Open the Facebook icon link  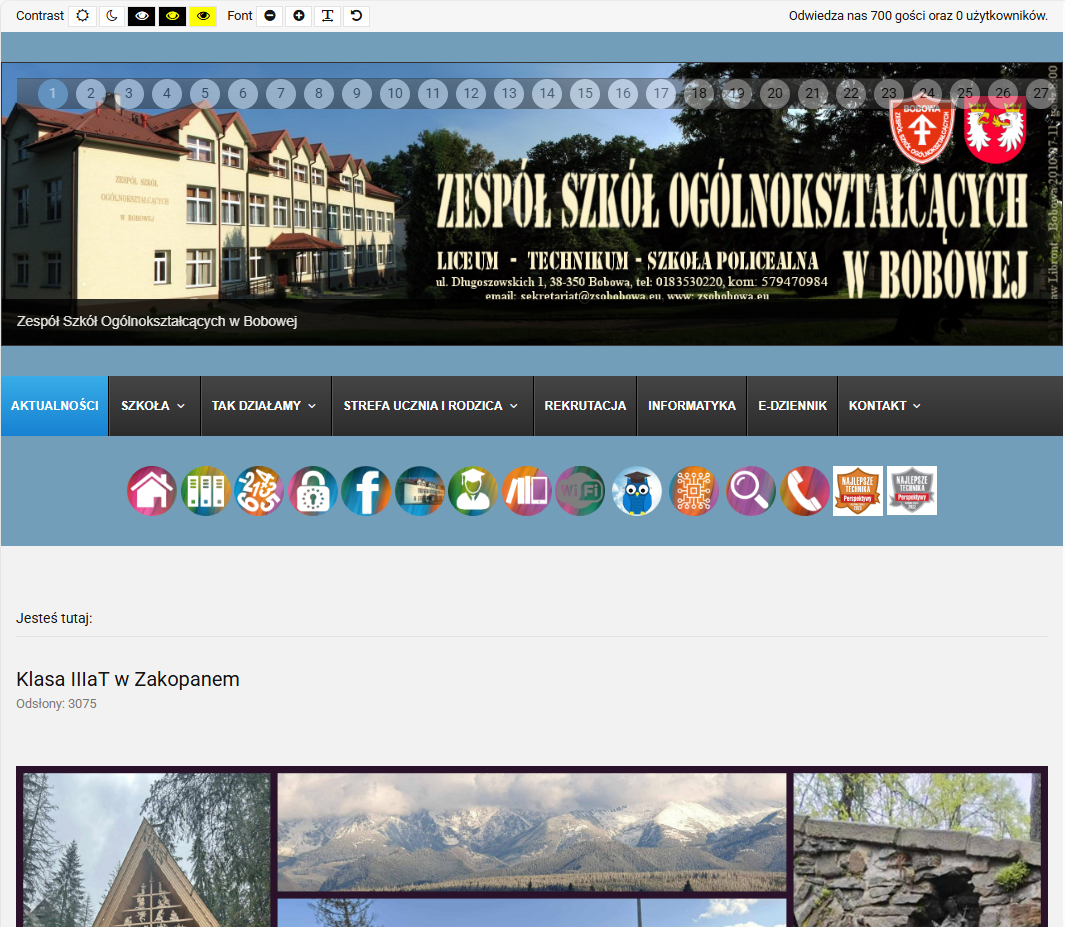tap(366, 491)
